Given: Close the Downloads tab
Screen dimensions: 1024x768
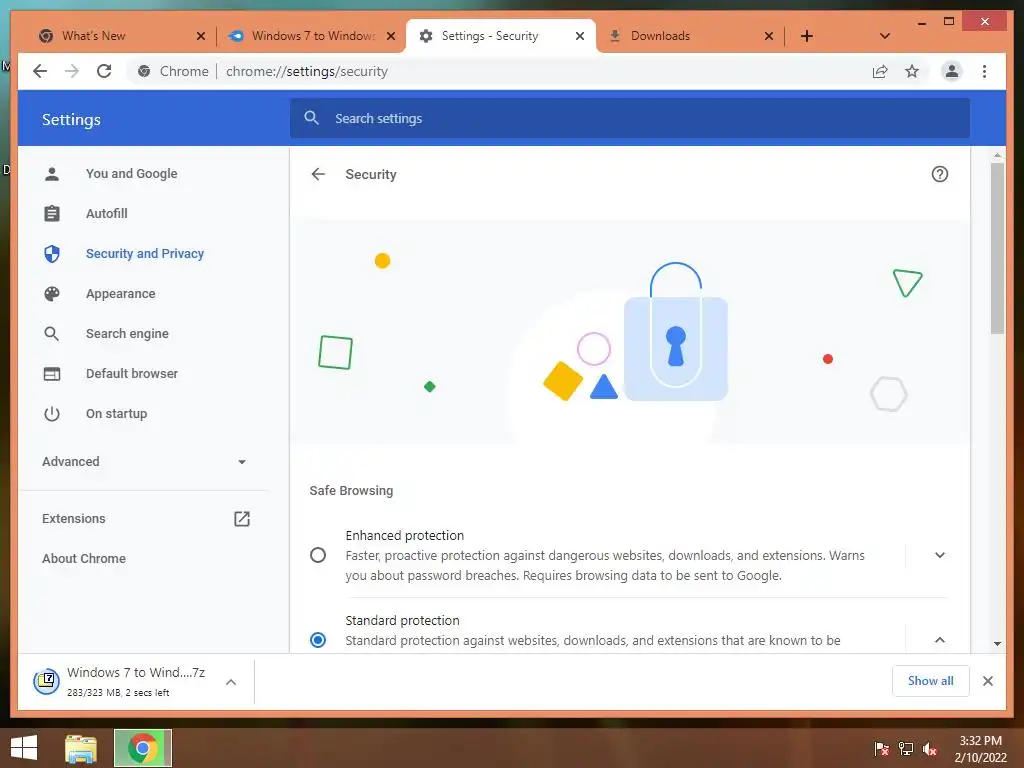Looking at the screenshot, I should (x=769, y=36).
